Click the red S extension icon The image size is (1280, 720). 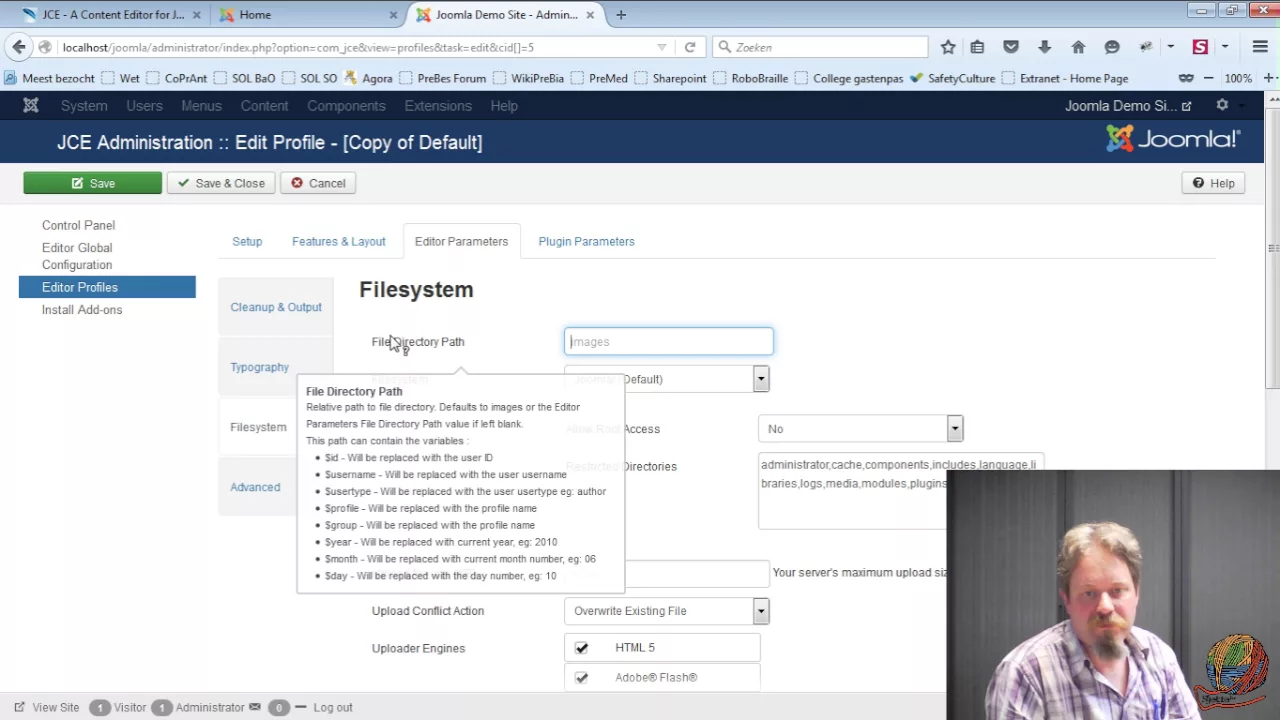[1201, 47]
